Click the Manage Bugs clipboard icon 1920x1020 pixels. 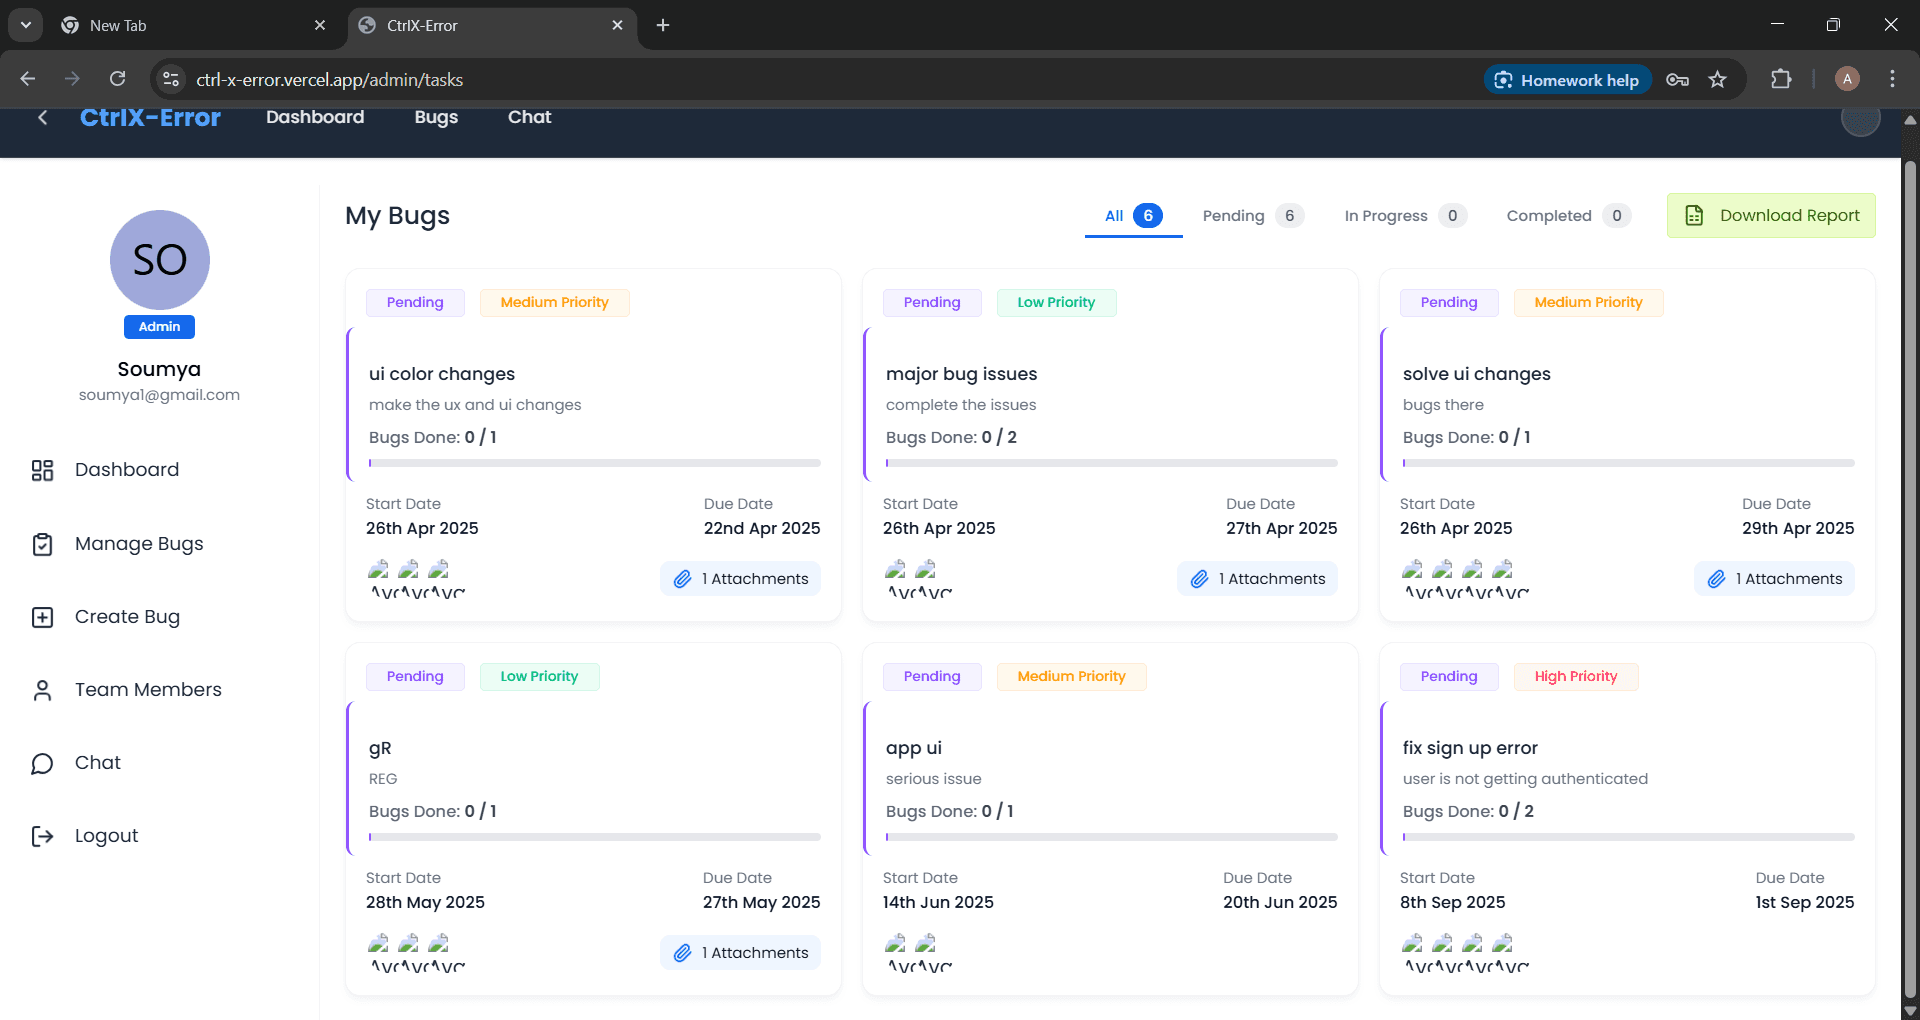[x=42, y=544]
